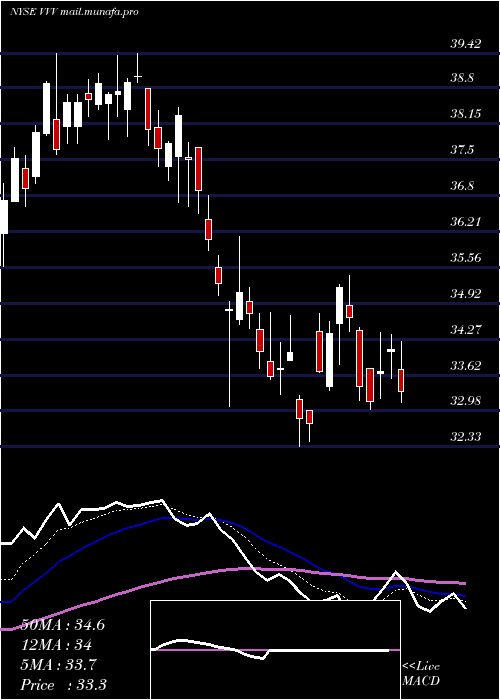Click the 50MA : 34.6 reading

pyautogui.click(x=63, y=625)
